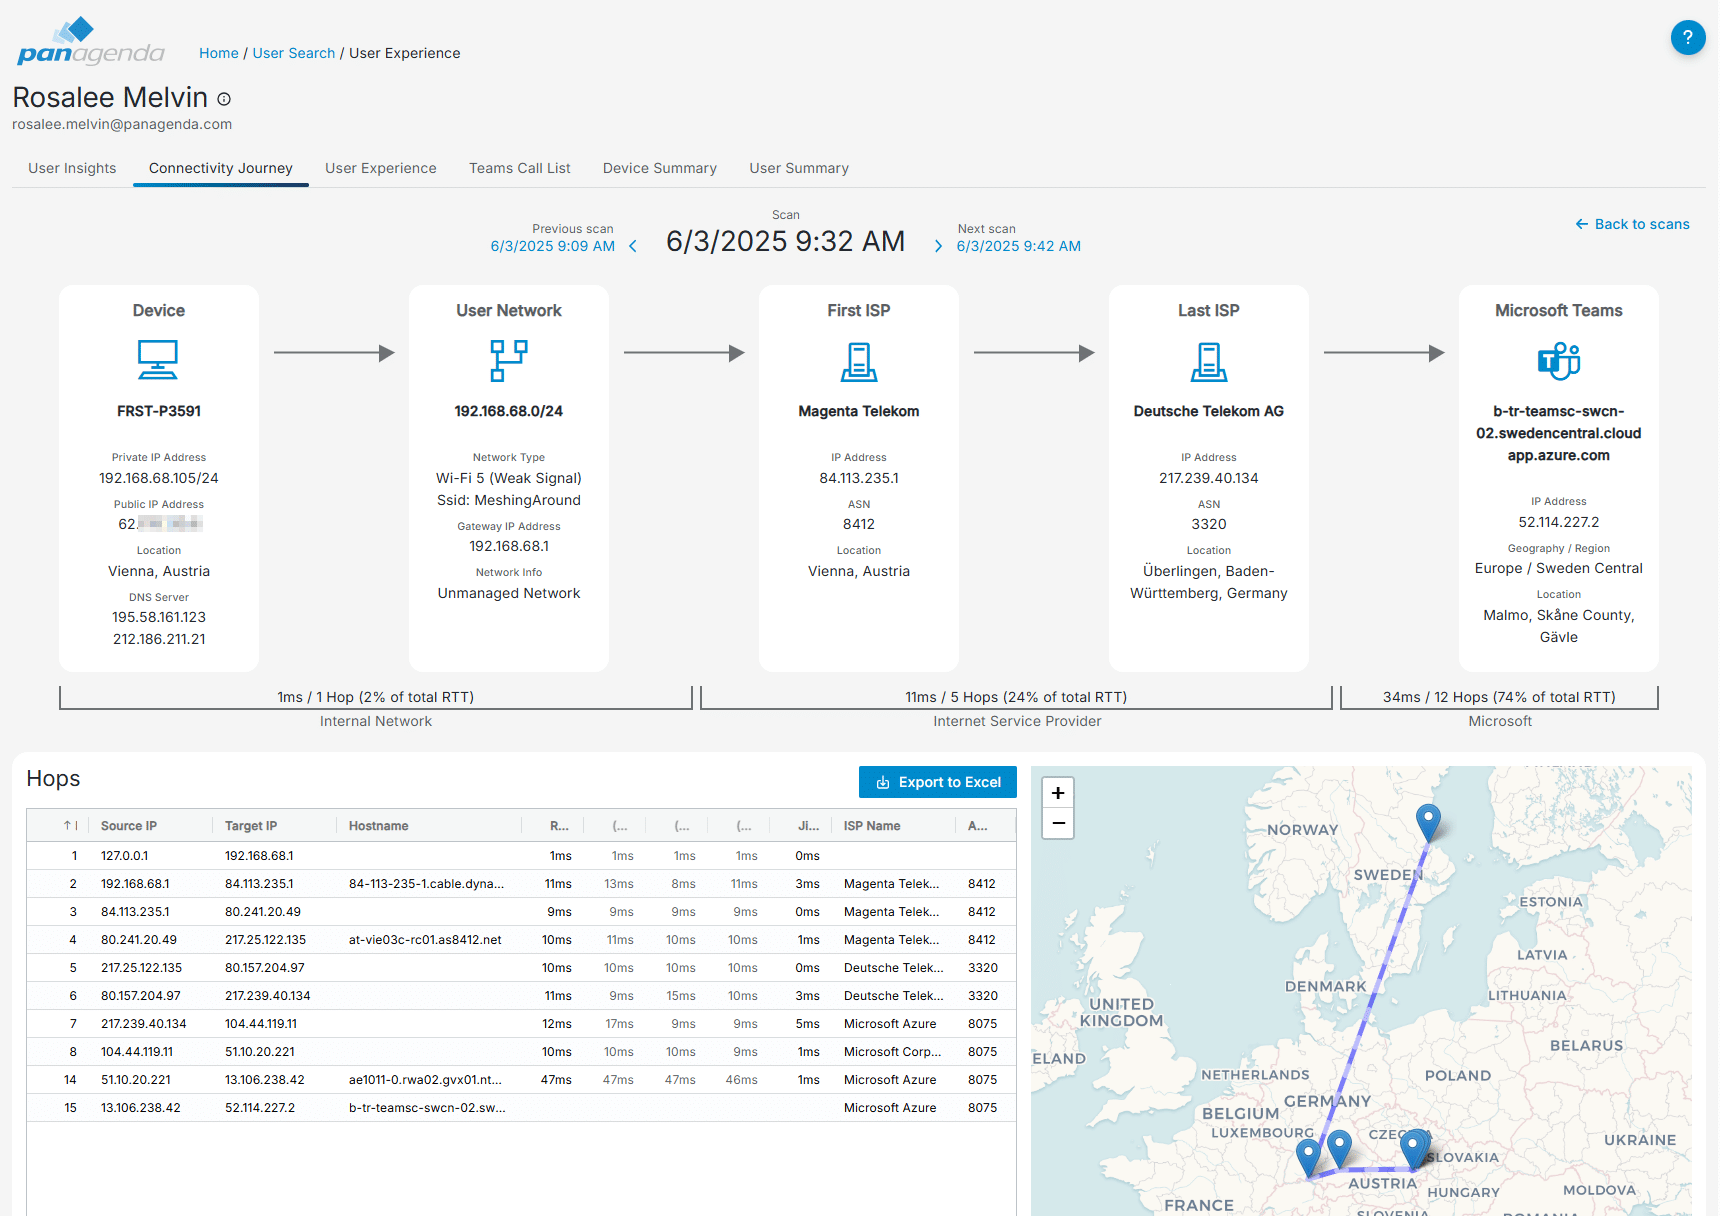
Task: Open User Search breadcrumb link
Action: coord(293,53)
